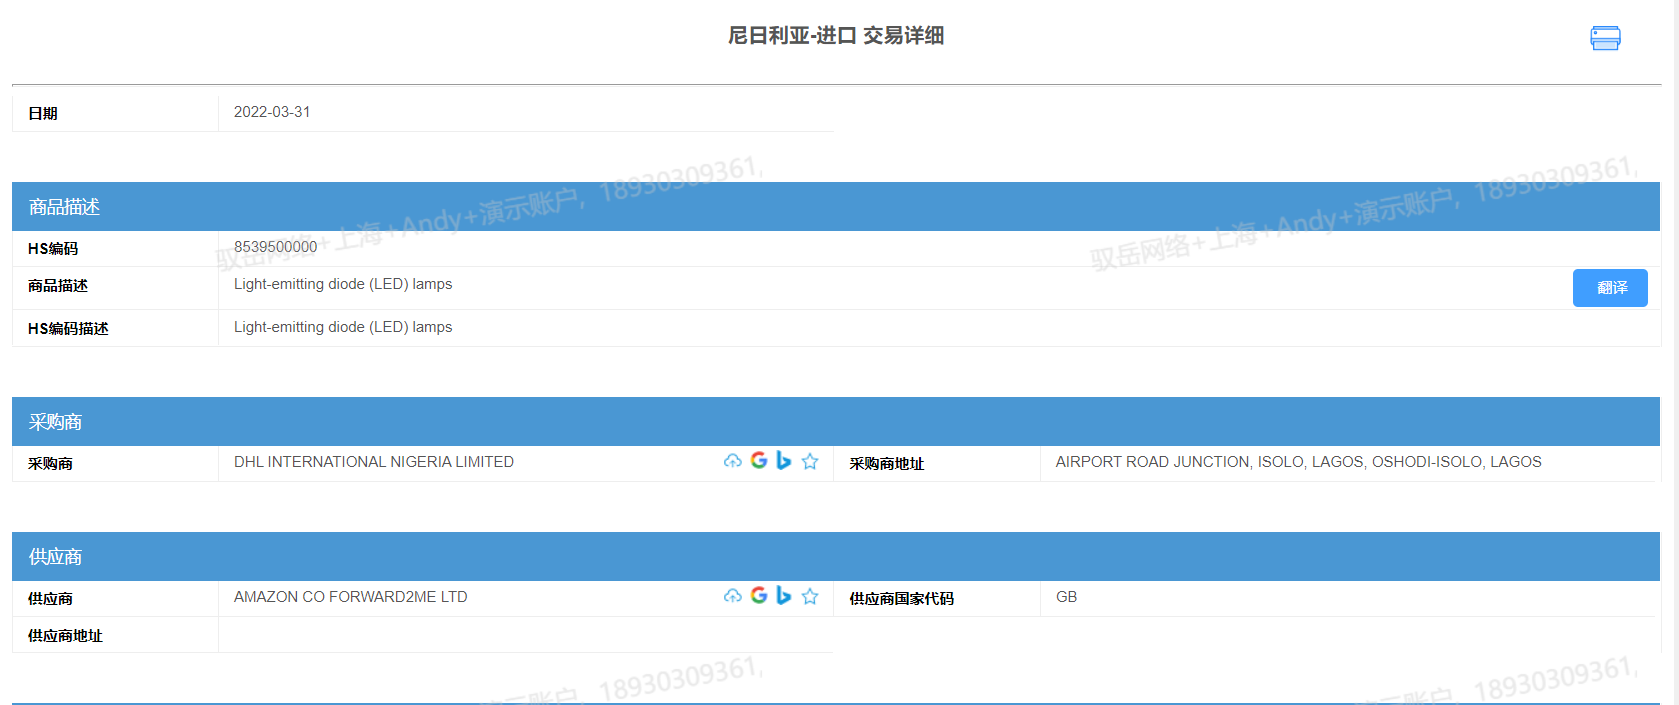This screenshot has height=705, width=1679.
Task: Click supplier country code GB
Action: click(x=1066, y=597)
